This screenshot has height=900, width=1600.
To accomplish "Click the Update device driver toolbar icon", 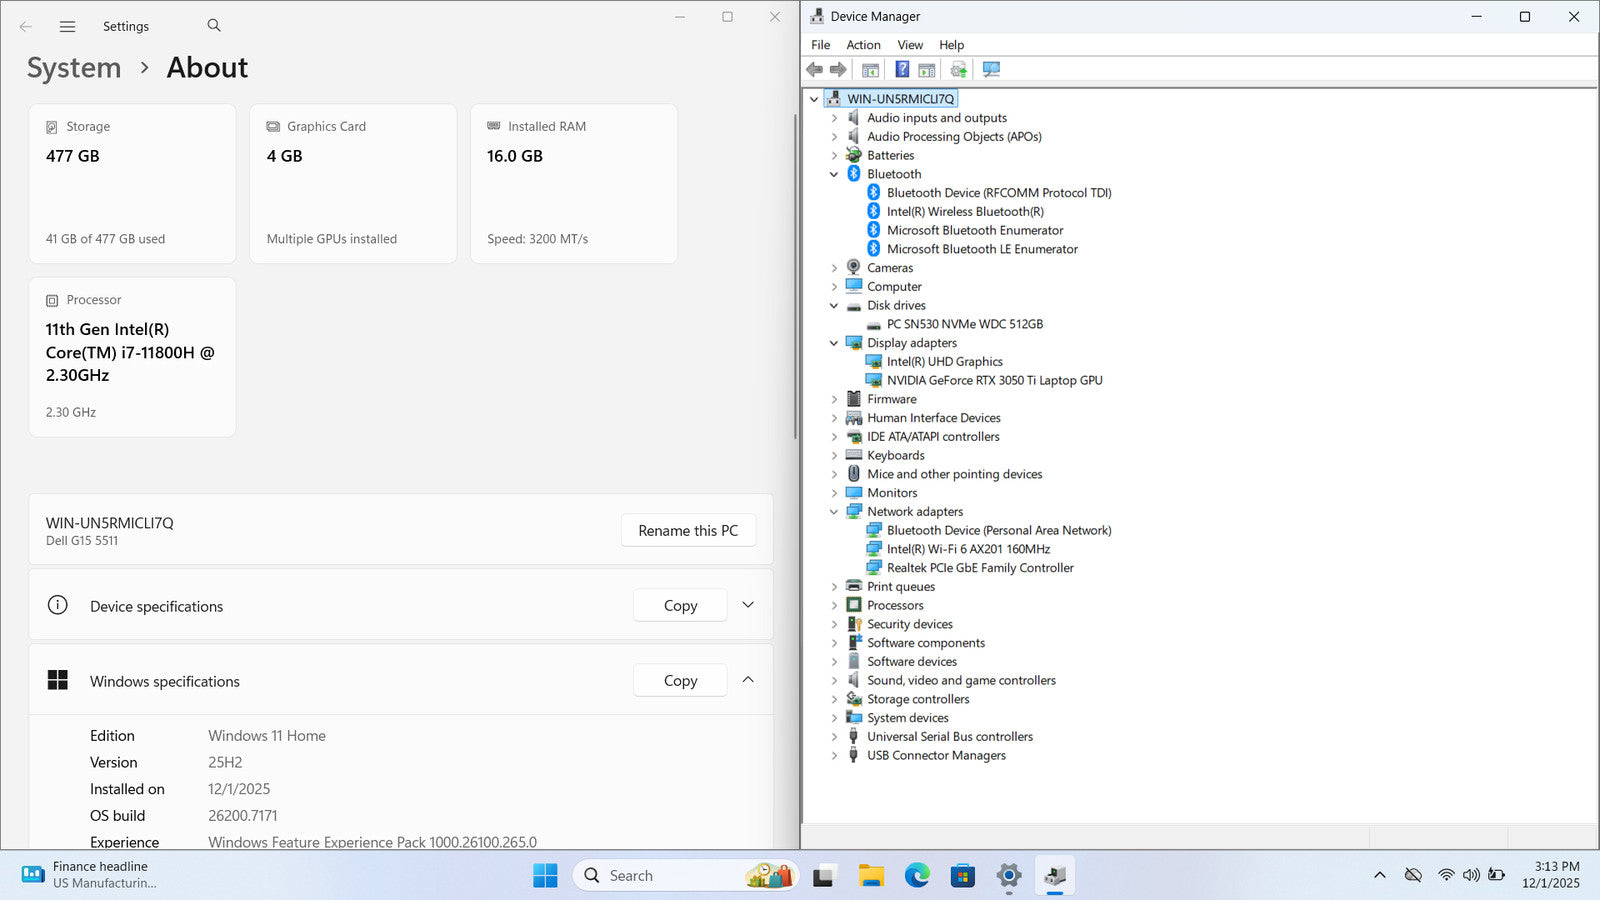I will (958, 69).
